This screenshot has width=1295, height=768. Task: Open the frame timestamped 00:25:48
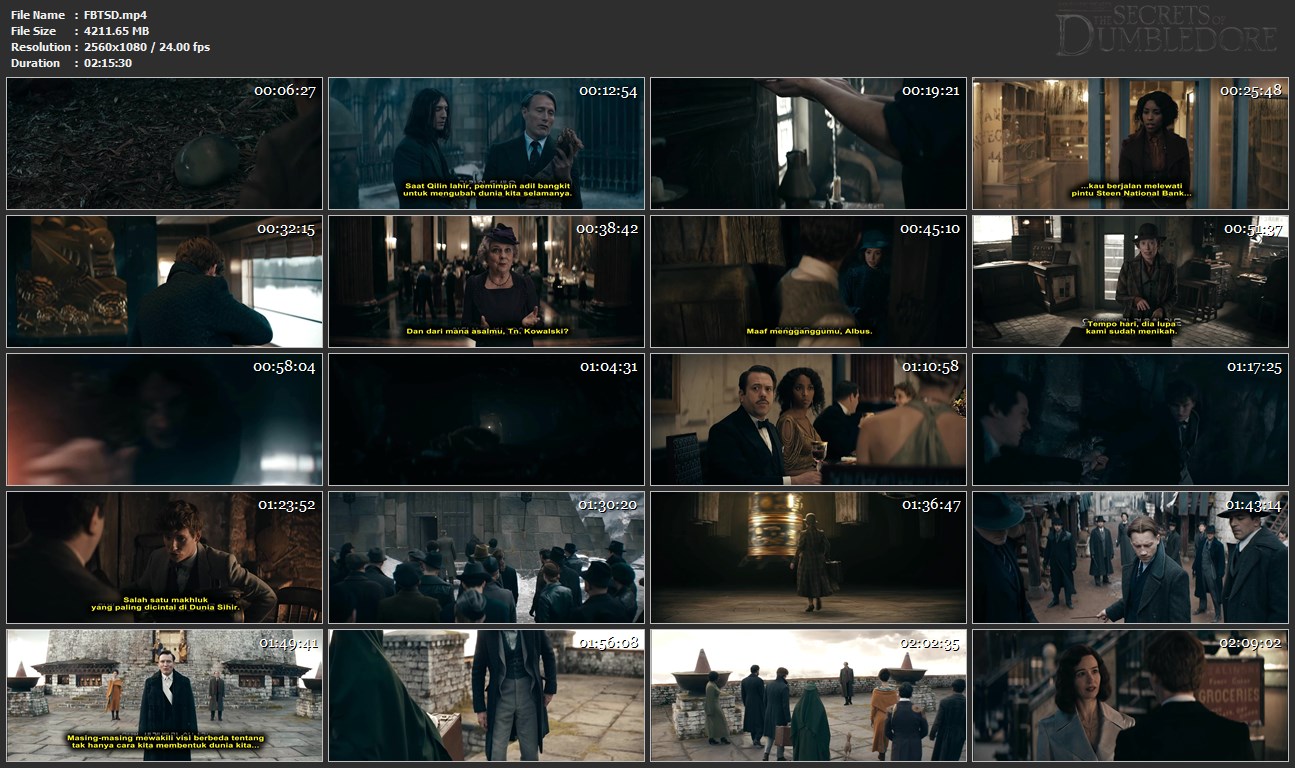[1131, 144]
